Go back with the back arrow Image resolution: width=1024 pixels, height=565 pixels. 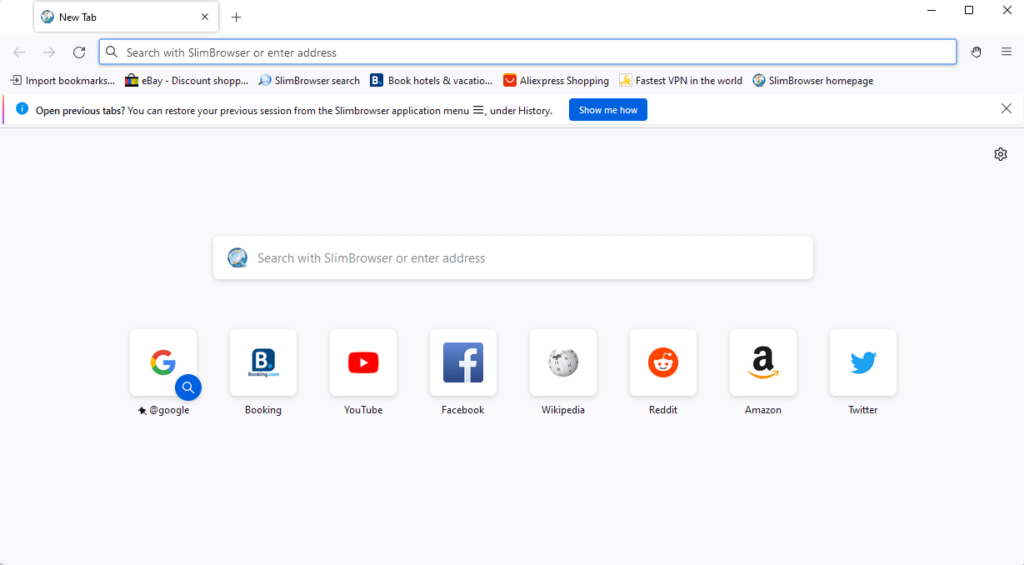point(19,52)
